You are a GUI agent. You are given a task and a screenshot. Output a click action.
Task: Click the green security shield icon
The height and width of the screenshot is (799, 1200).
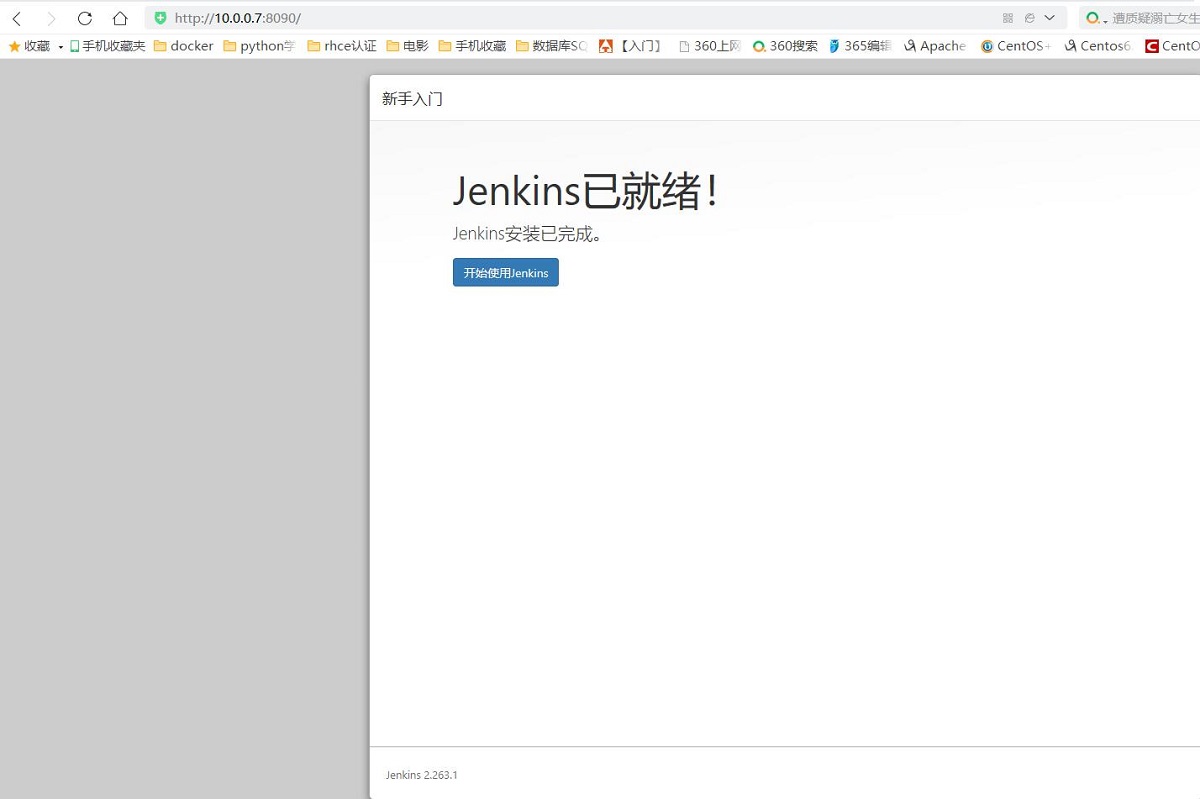160,18
